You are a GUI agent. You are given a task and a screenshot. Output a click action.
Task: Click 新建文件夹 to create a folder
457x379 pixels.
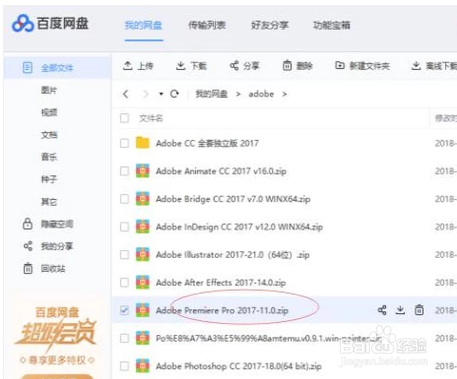click(362, 66)
